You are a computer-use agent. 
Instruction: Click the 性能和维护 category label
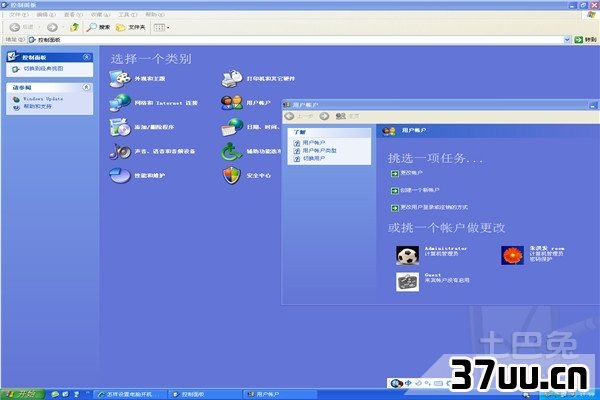pos(150,175)
